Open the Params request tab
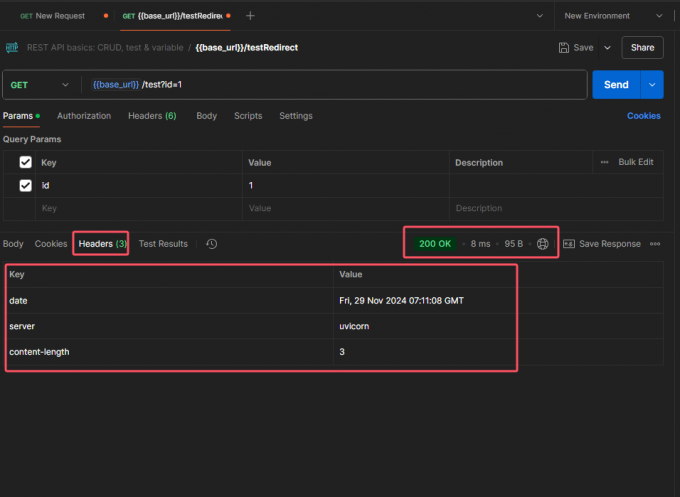Image resolution: width=680 pixels, height=497 pixels. [x=21, y=116]
